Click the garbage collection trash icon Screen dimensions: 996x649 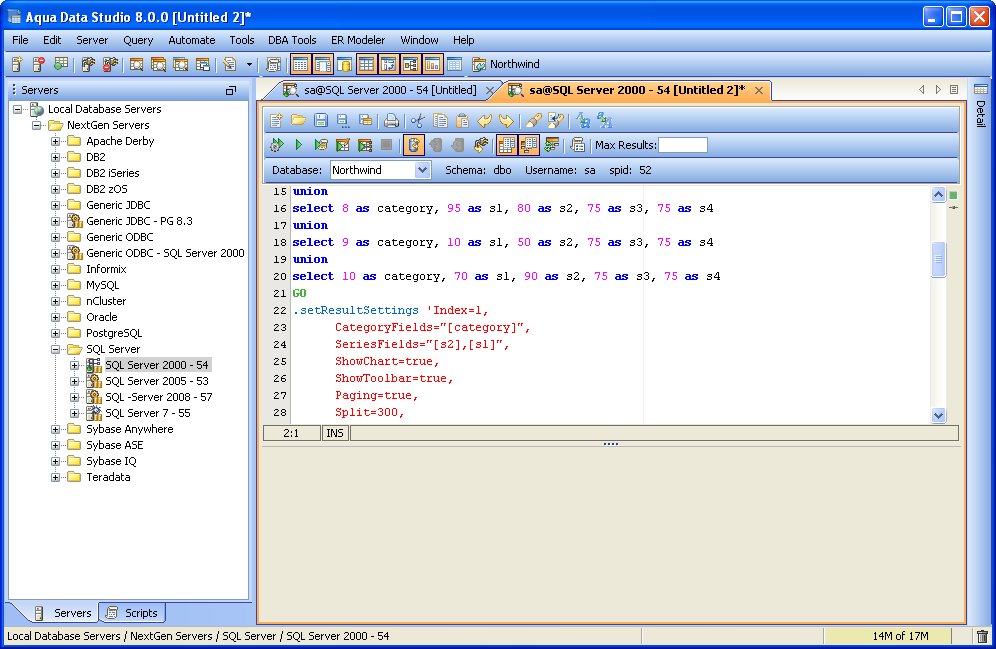982,636
